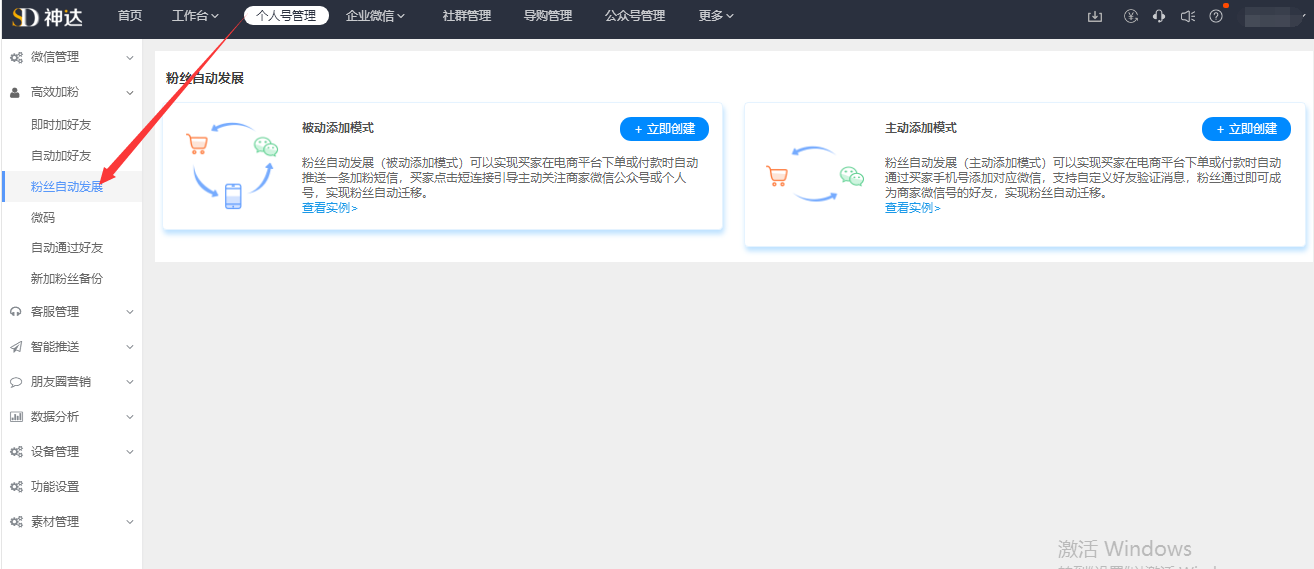This screenshot has height=569, width=1314.
Task: Open the announcements speaker icon
Action: coord(1187,16)
